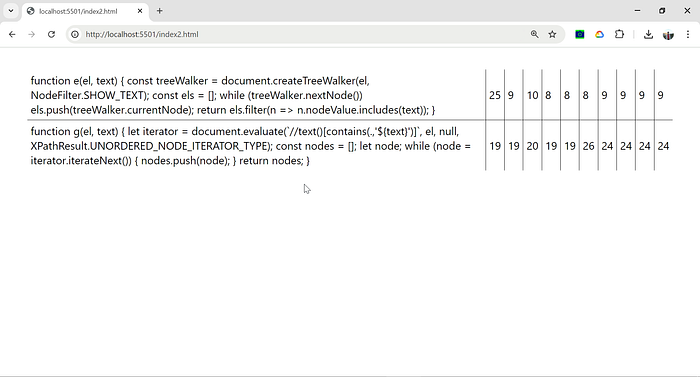Minimize the browser window
The width and height of the screenshot is (700, 377).
638,11
